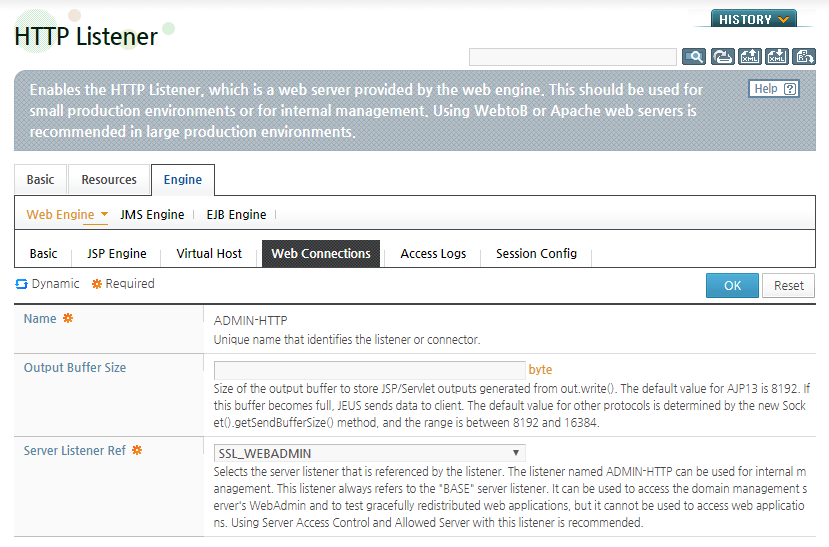Click the document 'R' arrow icon
829x547 pixels.
[804, 56]
